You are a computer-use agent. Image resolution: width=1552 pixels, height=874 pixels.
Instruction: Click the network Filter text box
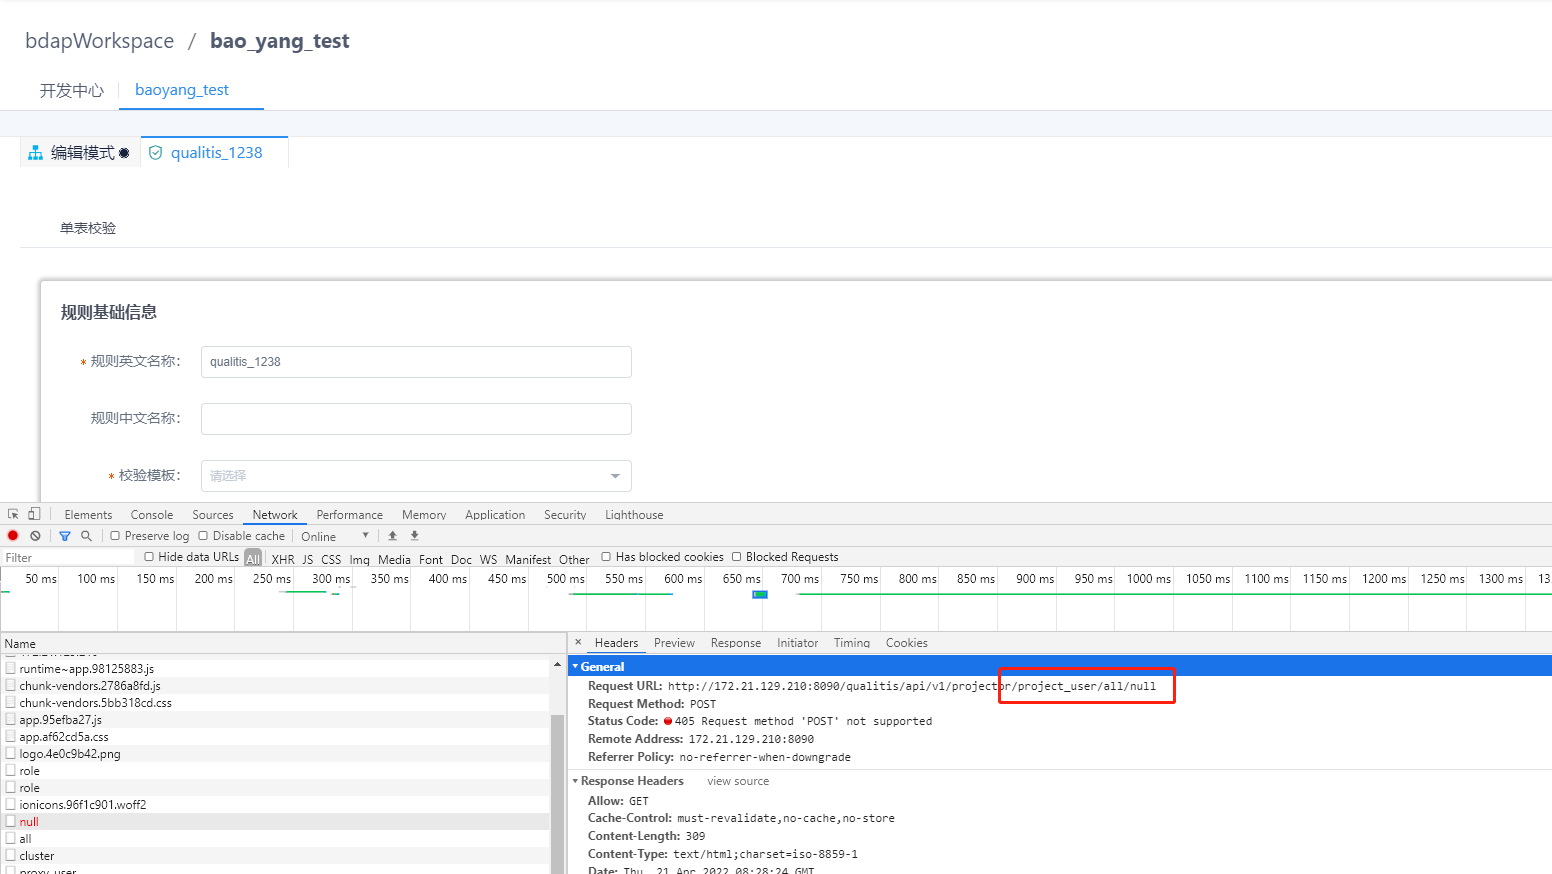coord(68,557)
